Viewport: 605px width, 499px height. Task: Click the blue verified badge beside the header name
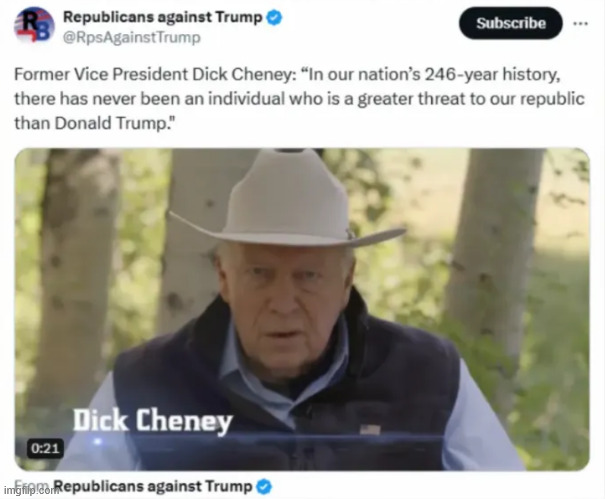[275, 18]
